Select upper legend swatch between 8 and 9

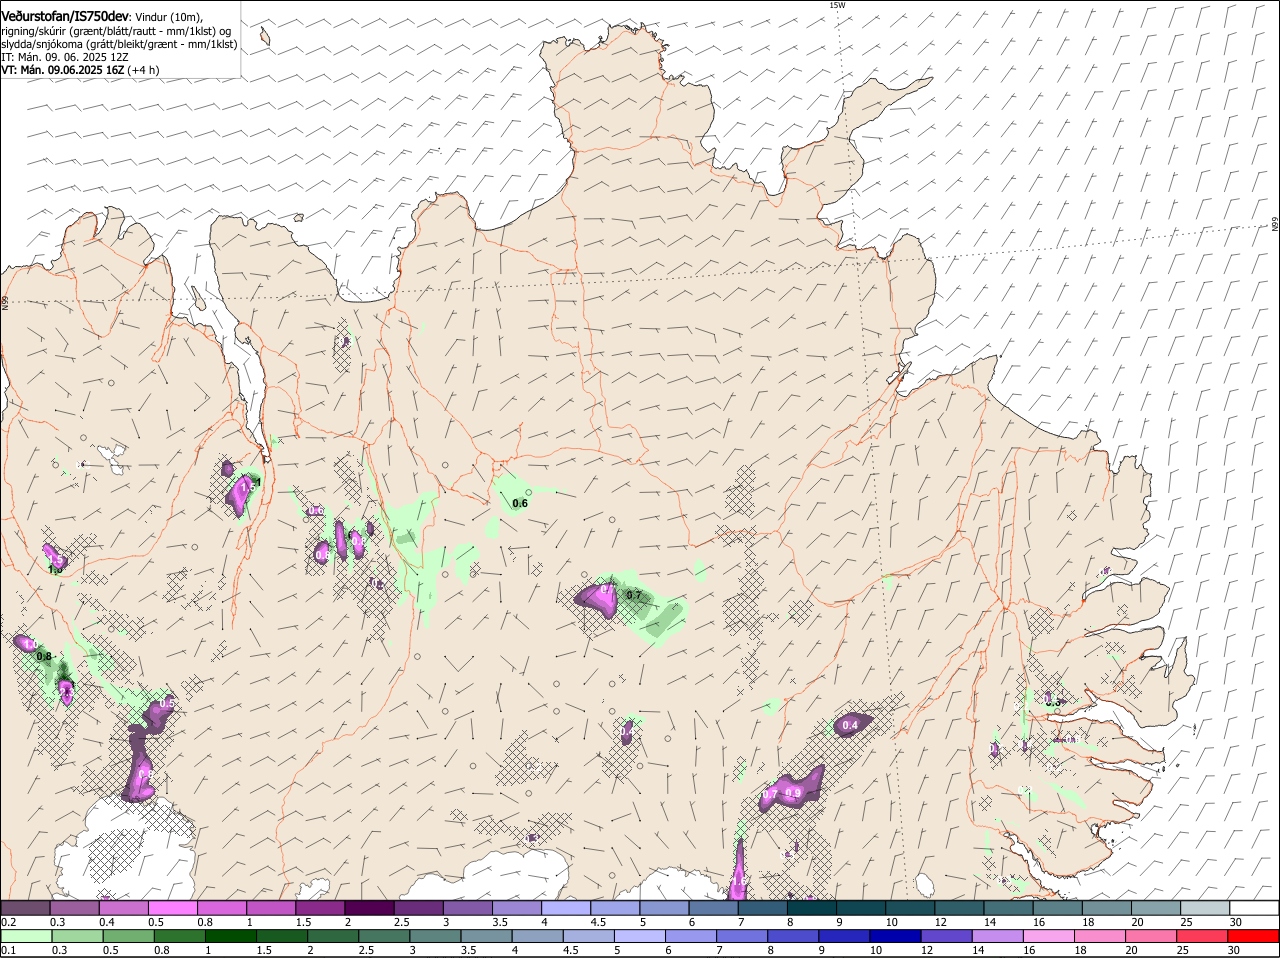point(812,908)
